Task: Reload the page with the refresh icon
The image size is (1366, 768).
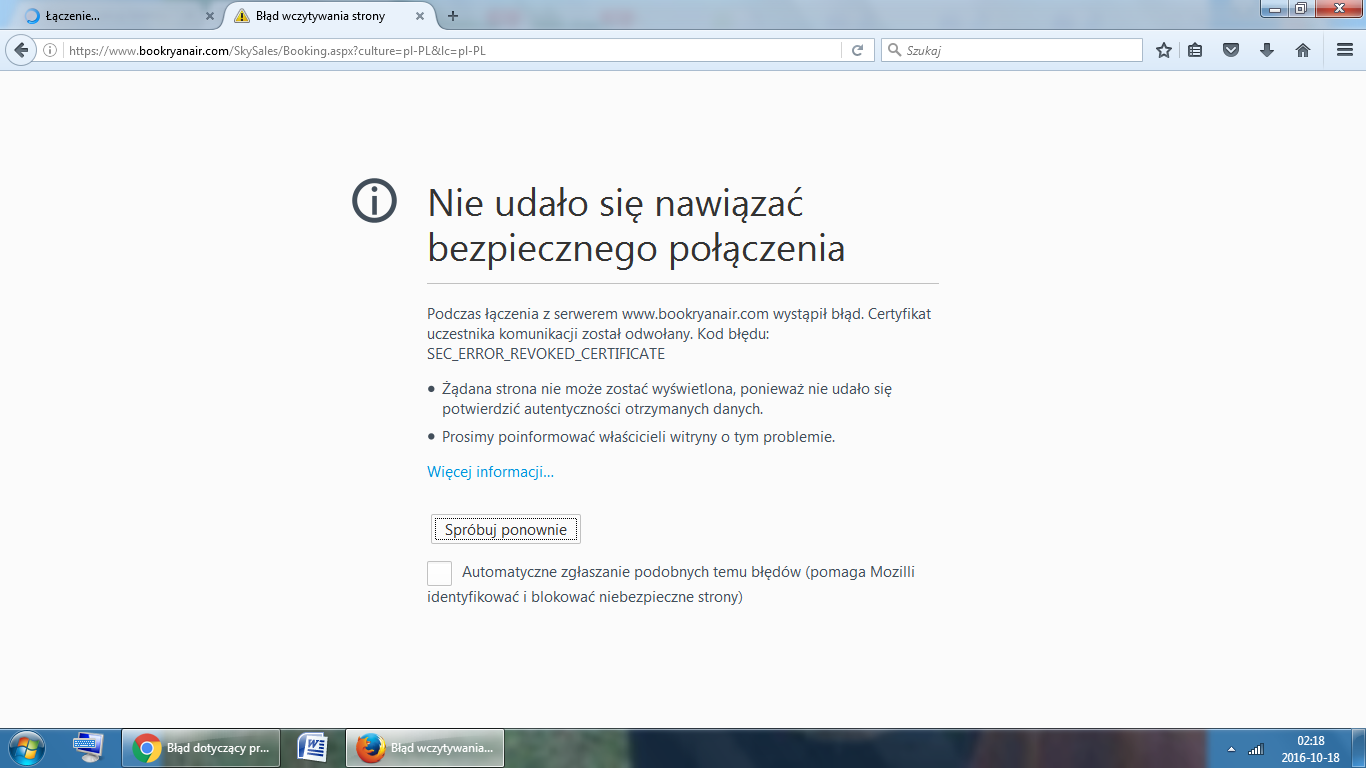Action: pos(857,50)
